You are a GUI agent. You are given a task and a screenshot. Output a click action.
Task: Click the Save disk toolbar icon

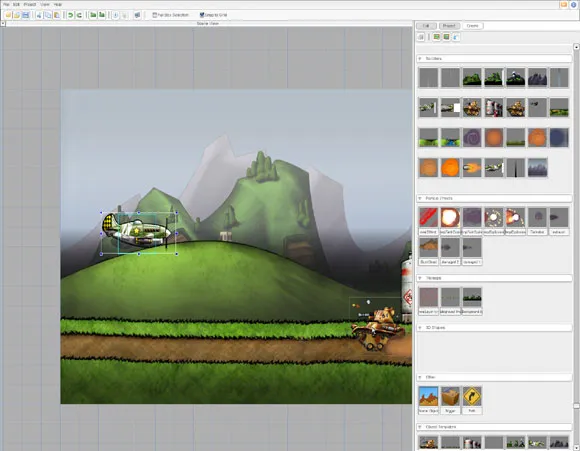click(26, 15)
